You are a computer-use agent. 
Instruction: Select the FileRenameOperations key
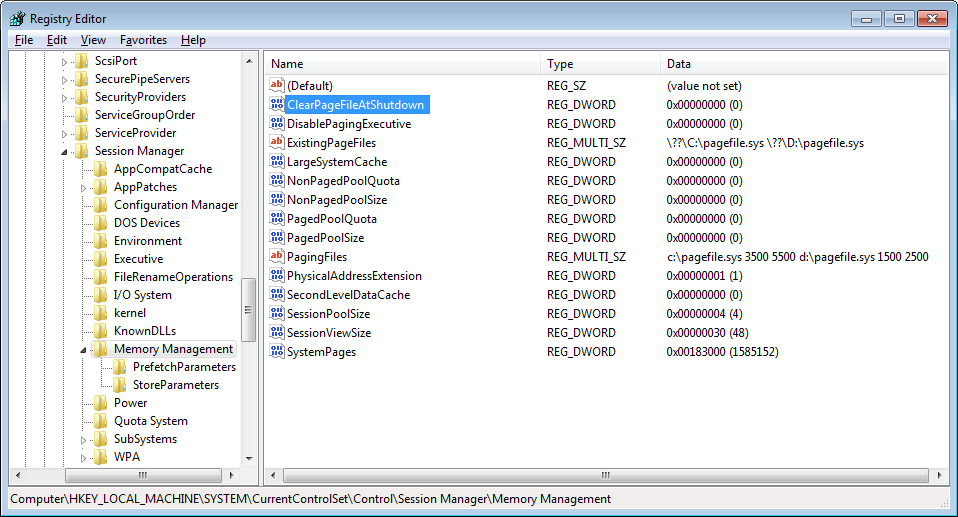coord(174,277)
